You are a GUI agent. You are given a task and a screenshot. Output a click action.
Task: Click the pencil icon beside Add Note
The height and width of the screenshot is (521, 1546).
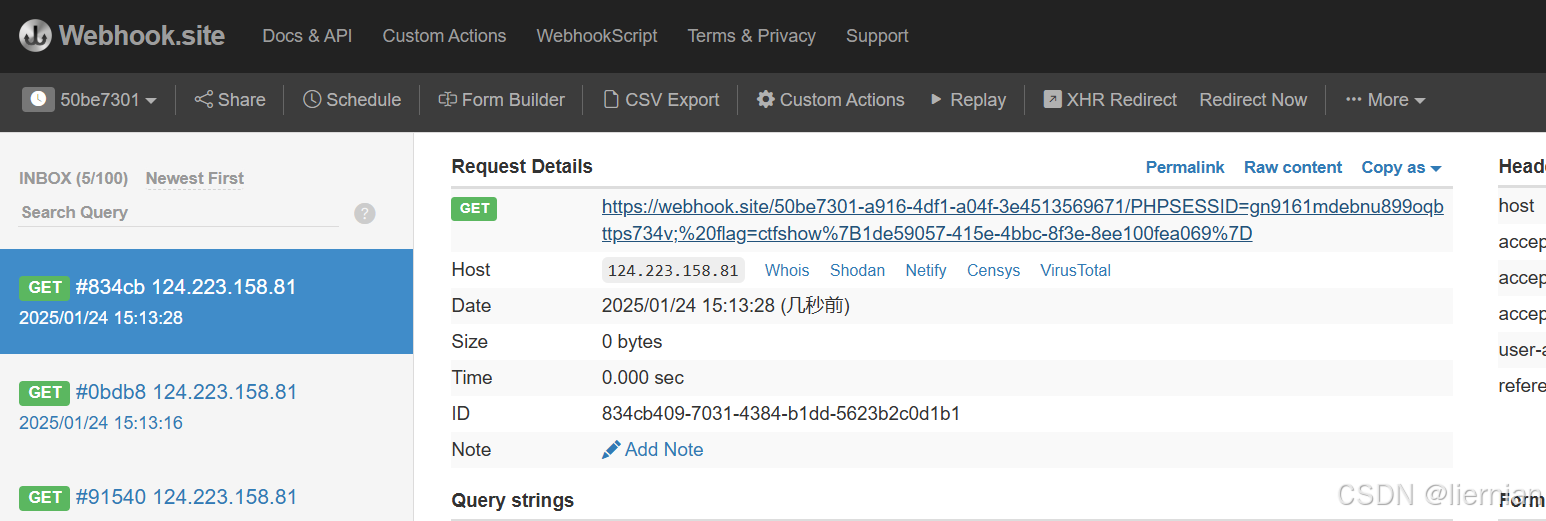click(611, 450)
